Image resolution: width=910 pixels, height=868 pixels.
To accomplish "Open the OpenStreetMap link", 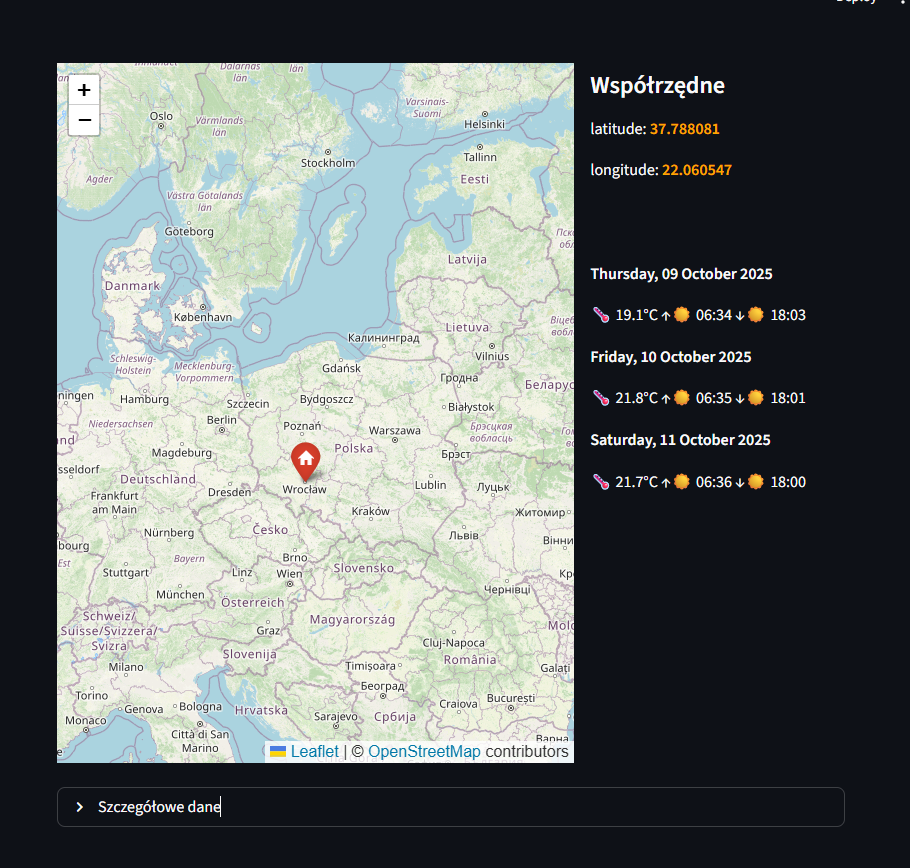I will tap(424, 752).
